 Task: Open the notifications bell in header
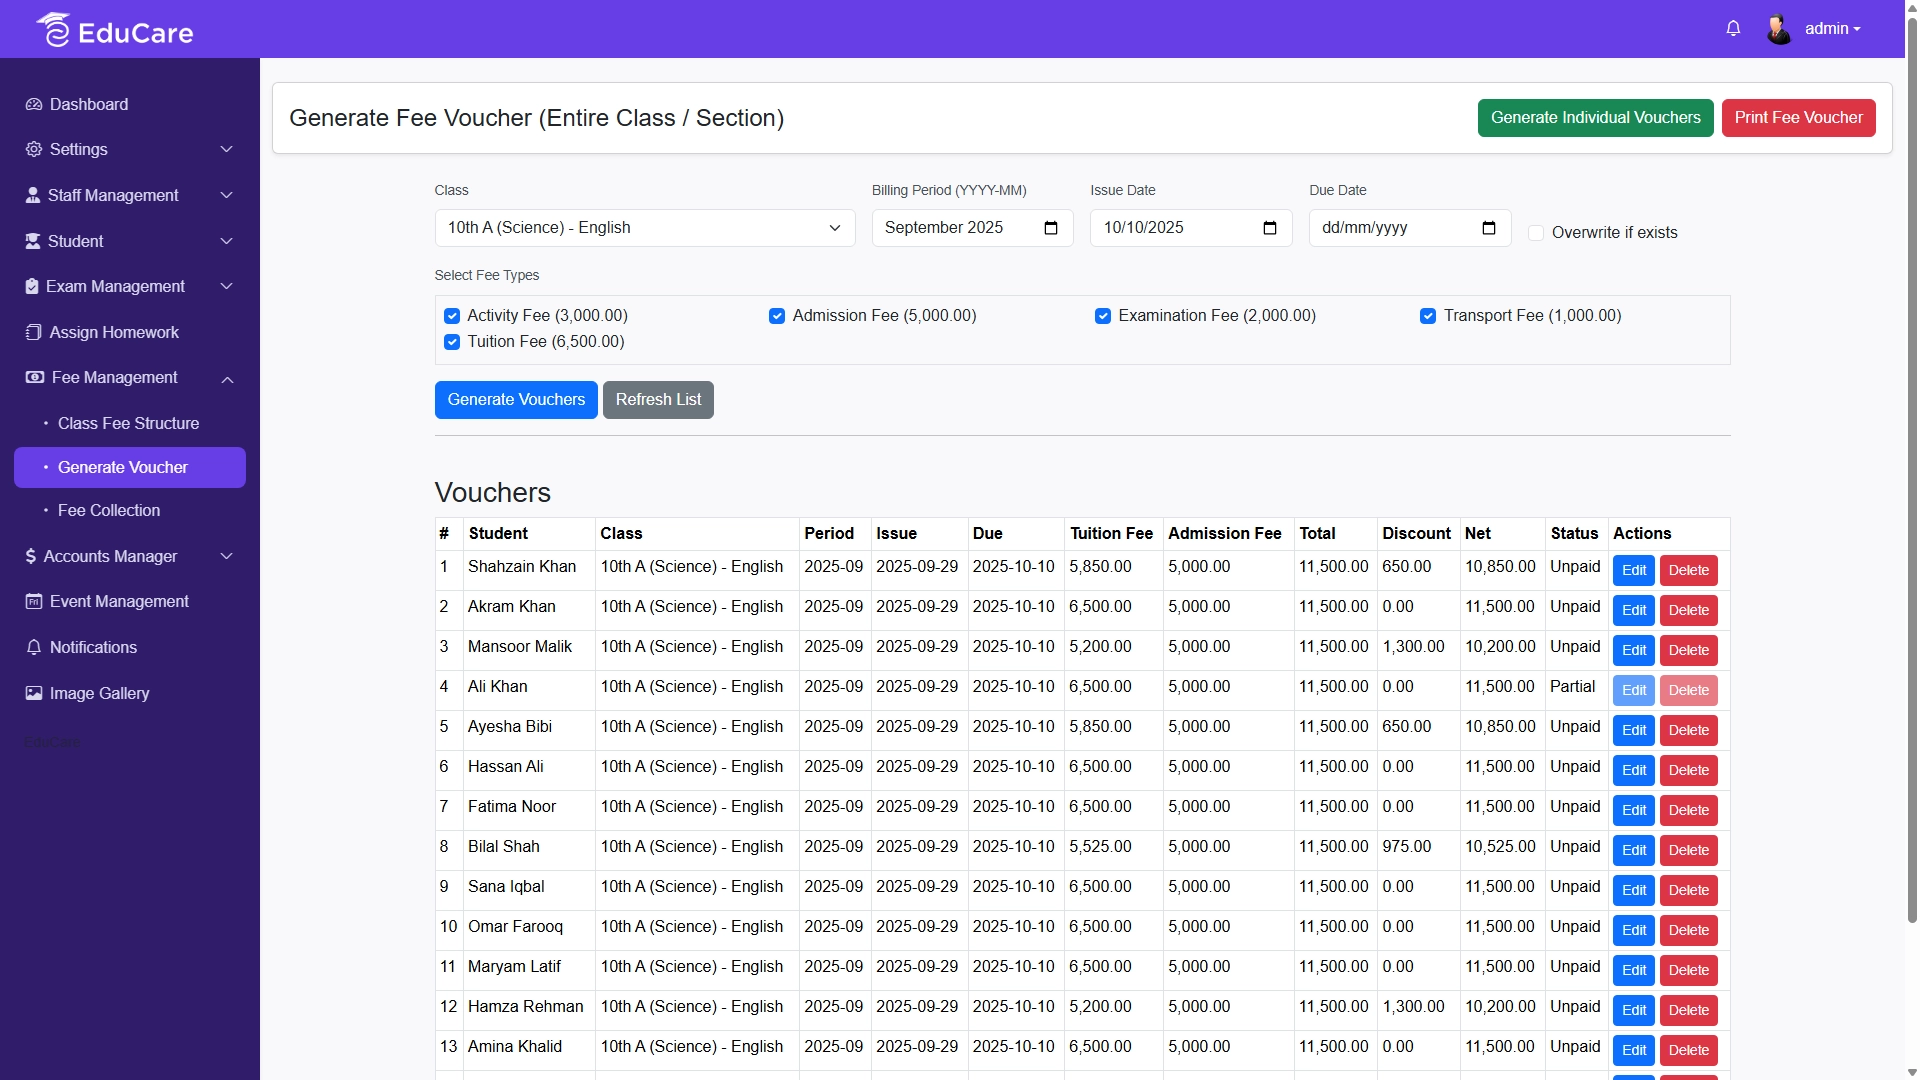[1733, 29]
